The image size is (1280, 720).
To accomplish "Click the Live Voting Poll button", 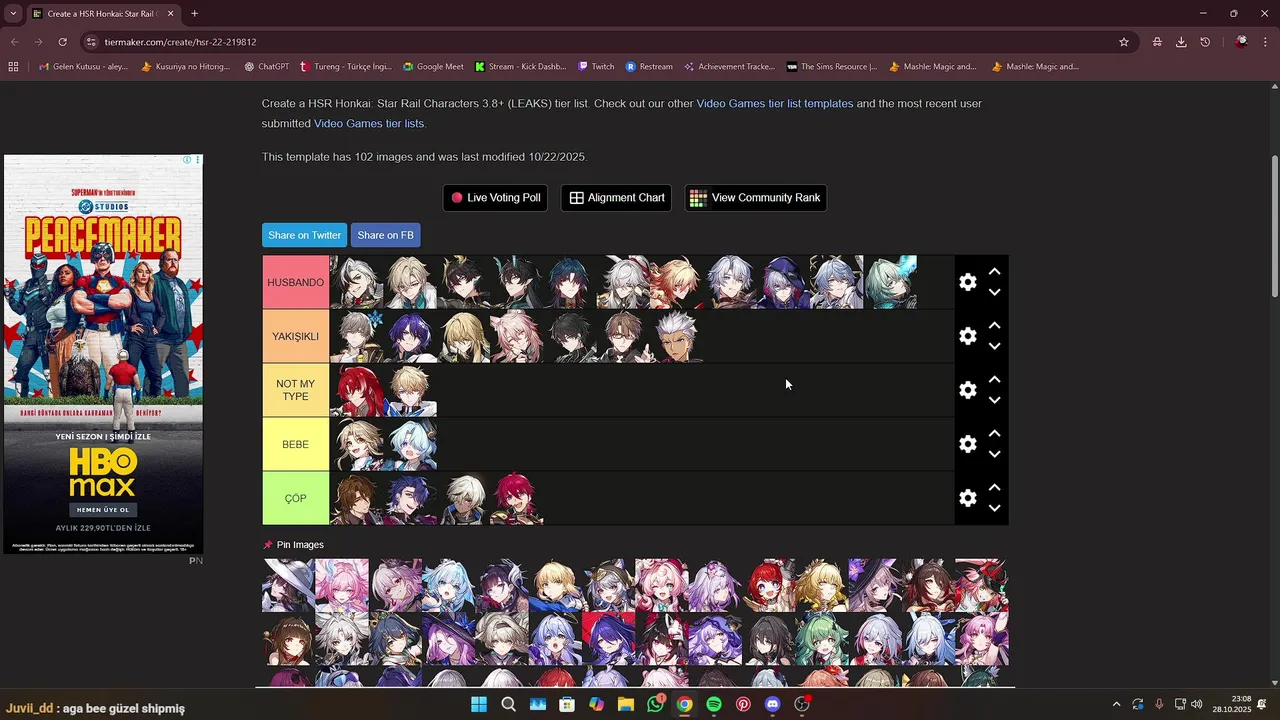I will 495,198.
